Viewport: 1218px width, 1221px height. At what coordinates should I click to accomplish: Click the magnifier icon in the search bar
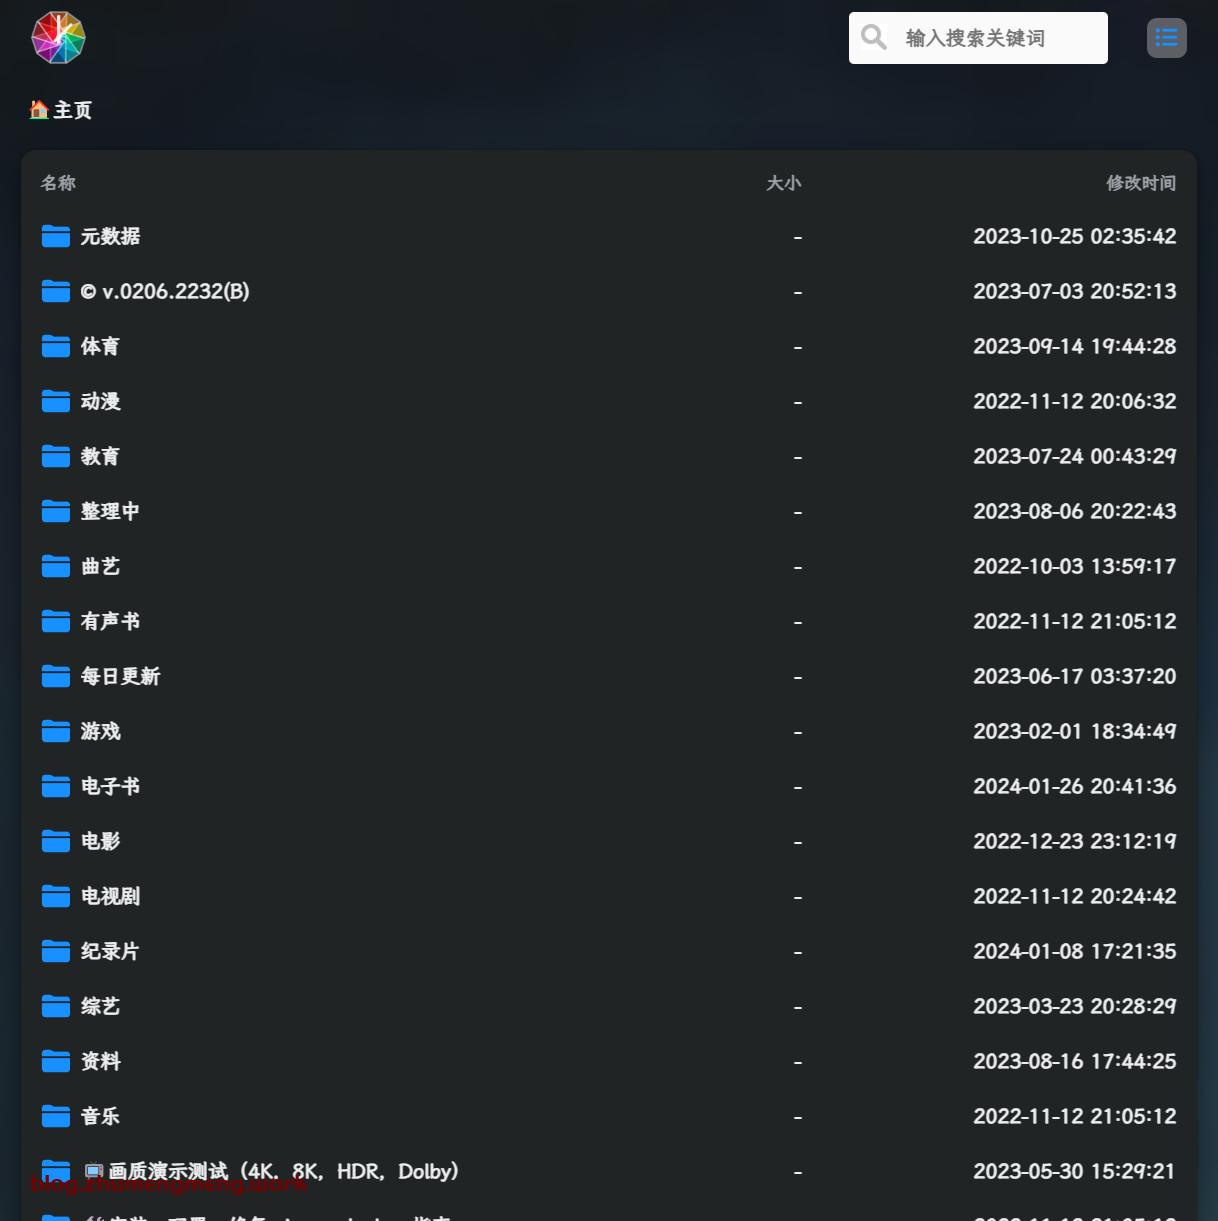click(x=872, y=37)
